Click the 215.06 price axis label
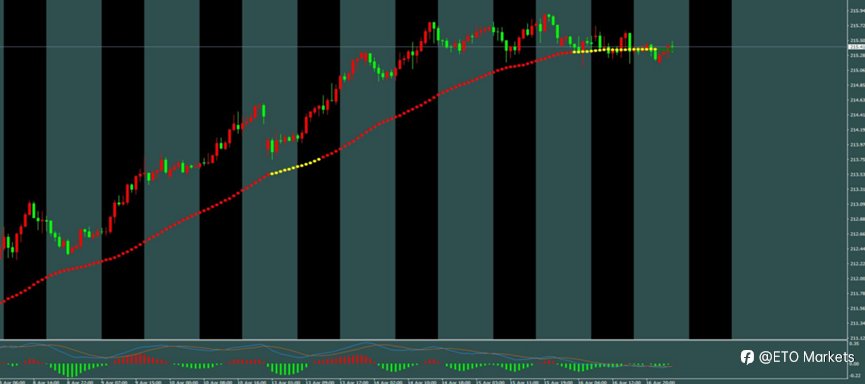This screenshot has width=865, height=384. point(857,70)
